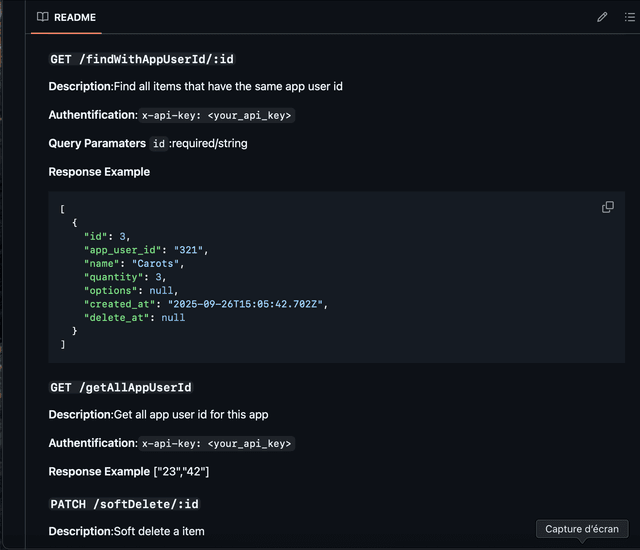
Task: Click the pencil icon to edit README
Action: coord(602,17)
